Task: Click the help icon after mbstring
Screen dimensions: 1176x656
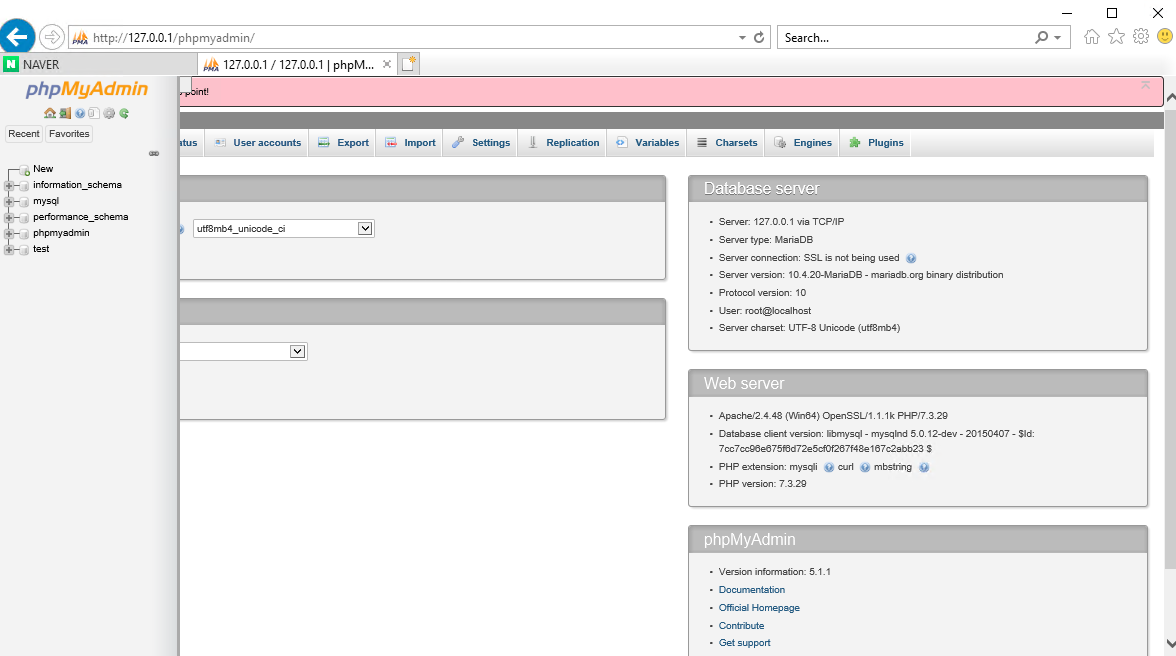Action: click(924, 467)
